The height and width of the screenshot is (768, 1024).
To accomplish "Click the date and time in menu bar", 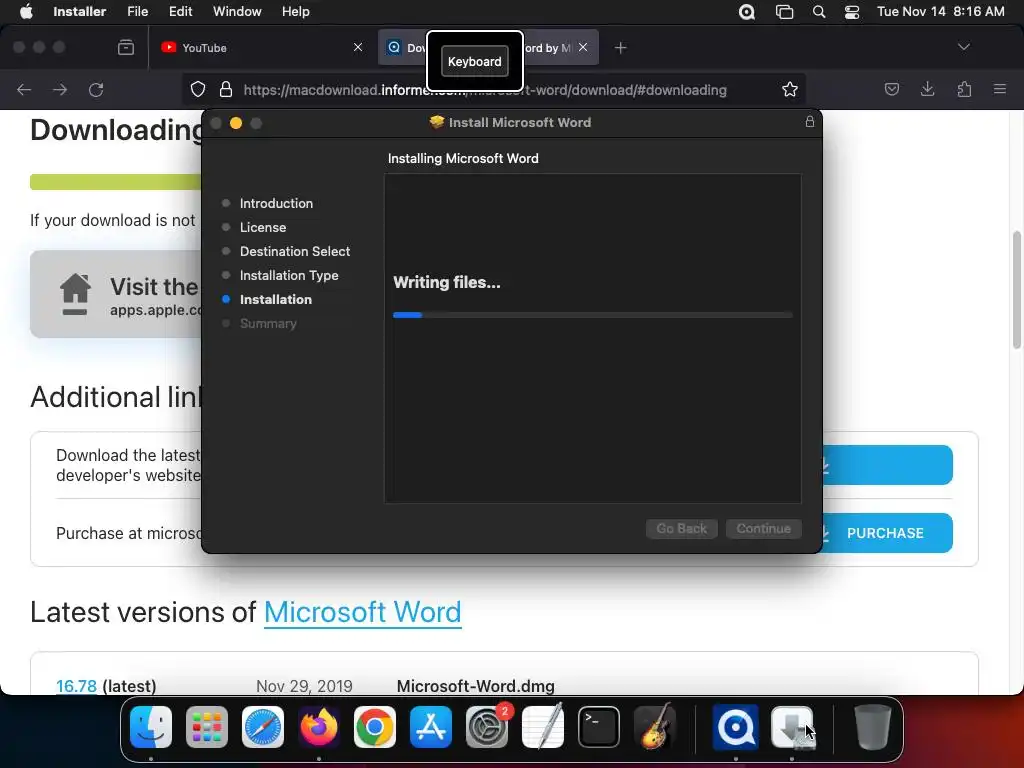I will pyautogui.click(x=940, y=12).
